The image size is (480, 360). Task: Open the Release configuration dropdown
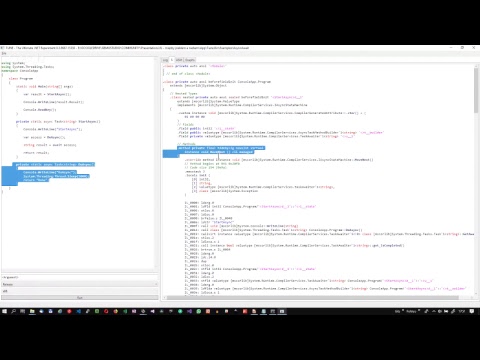pos(80,284)
